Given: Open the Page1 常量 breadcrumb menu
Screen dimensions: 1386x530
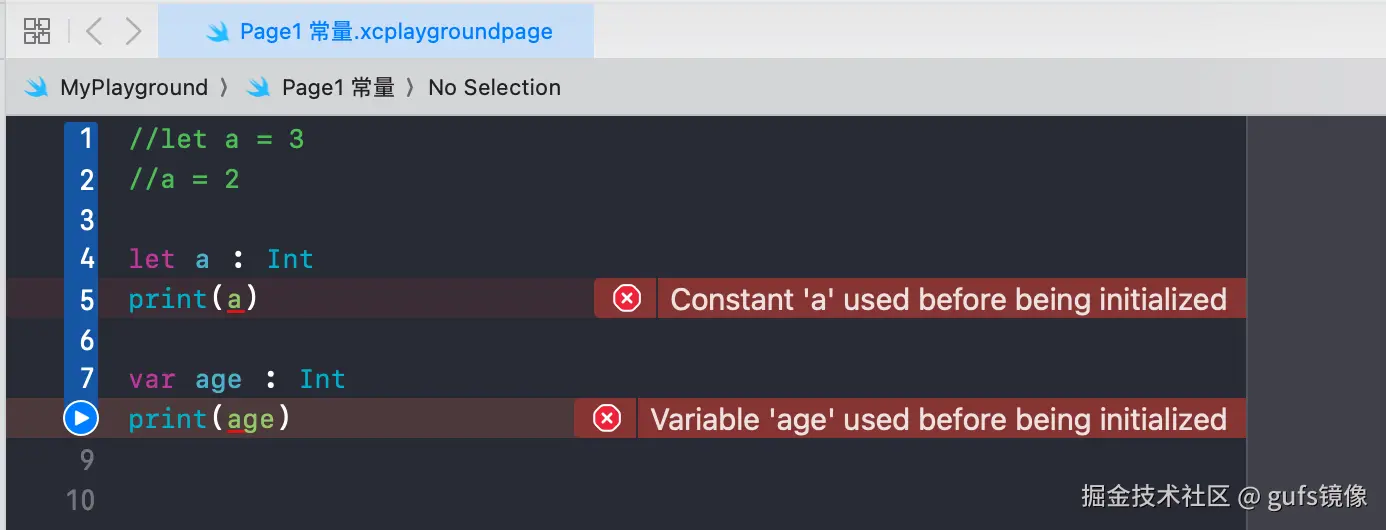Looking at the screenshot, I should (x=338, y=88).
